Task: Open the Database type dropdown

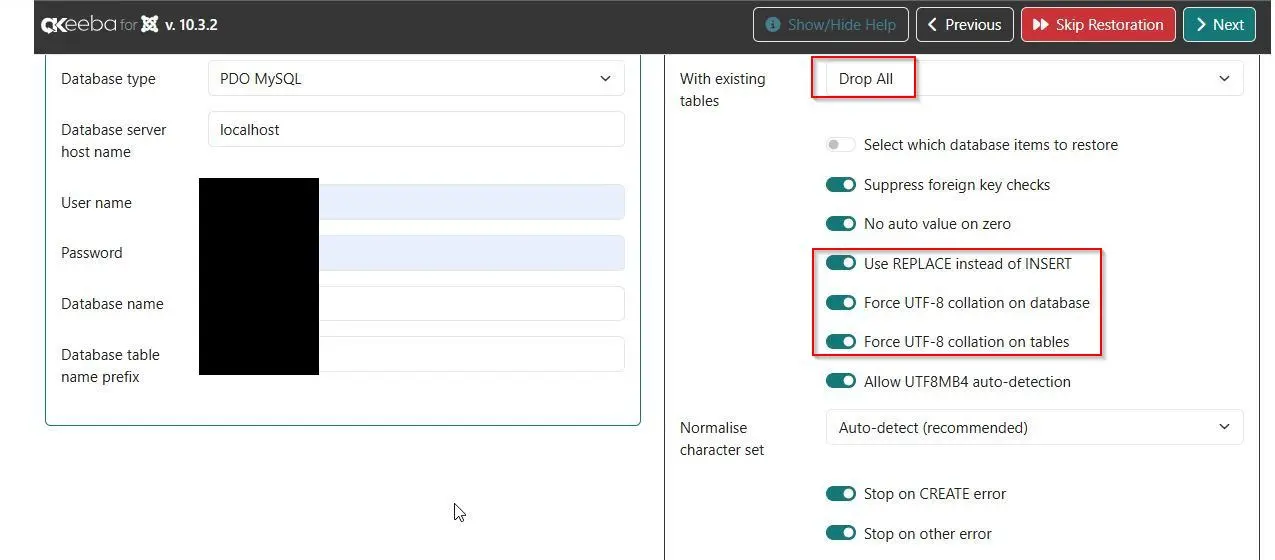Action: pos(416,79)
